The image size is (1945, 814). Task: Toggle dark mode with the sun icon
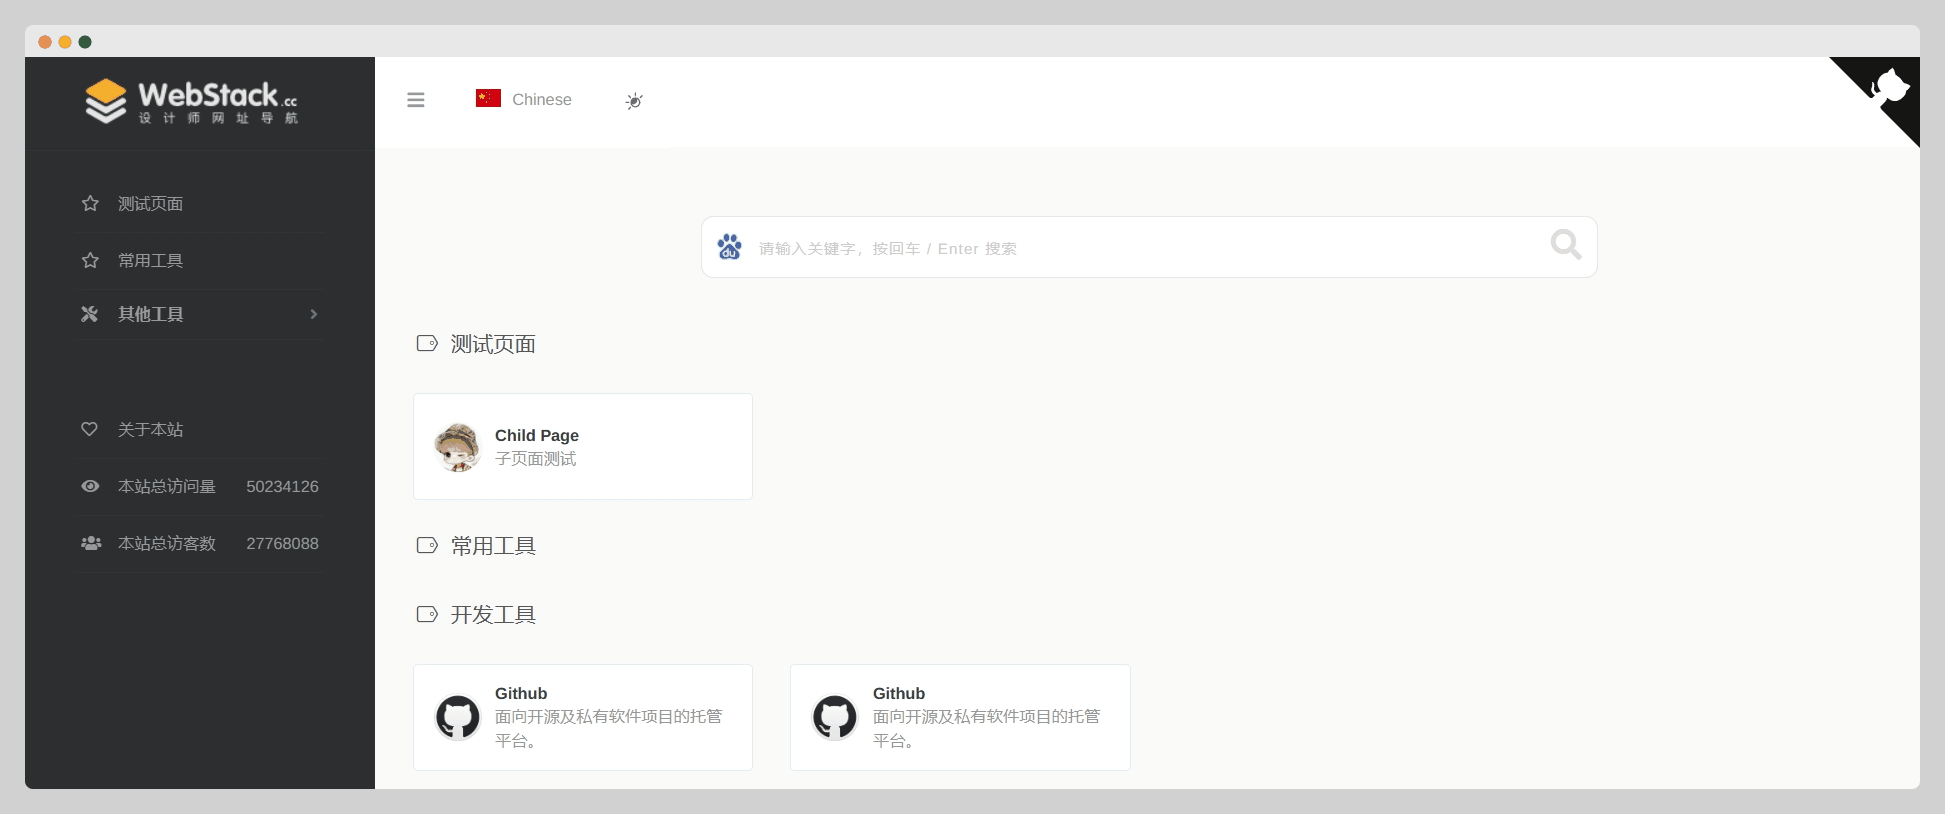pyautogui.click(x=634, y=101)
